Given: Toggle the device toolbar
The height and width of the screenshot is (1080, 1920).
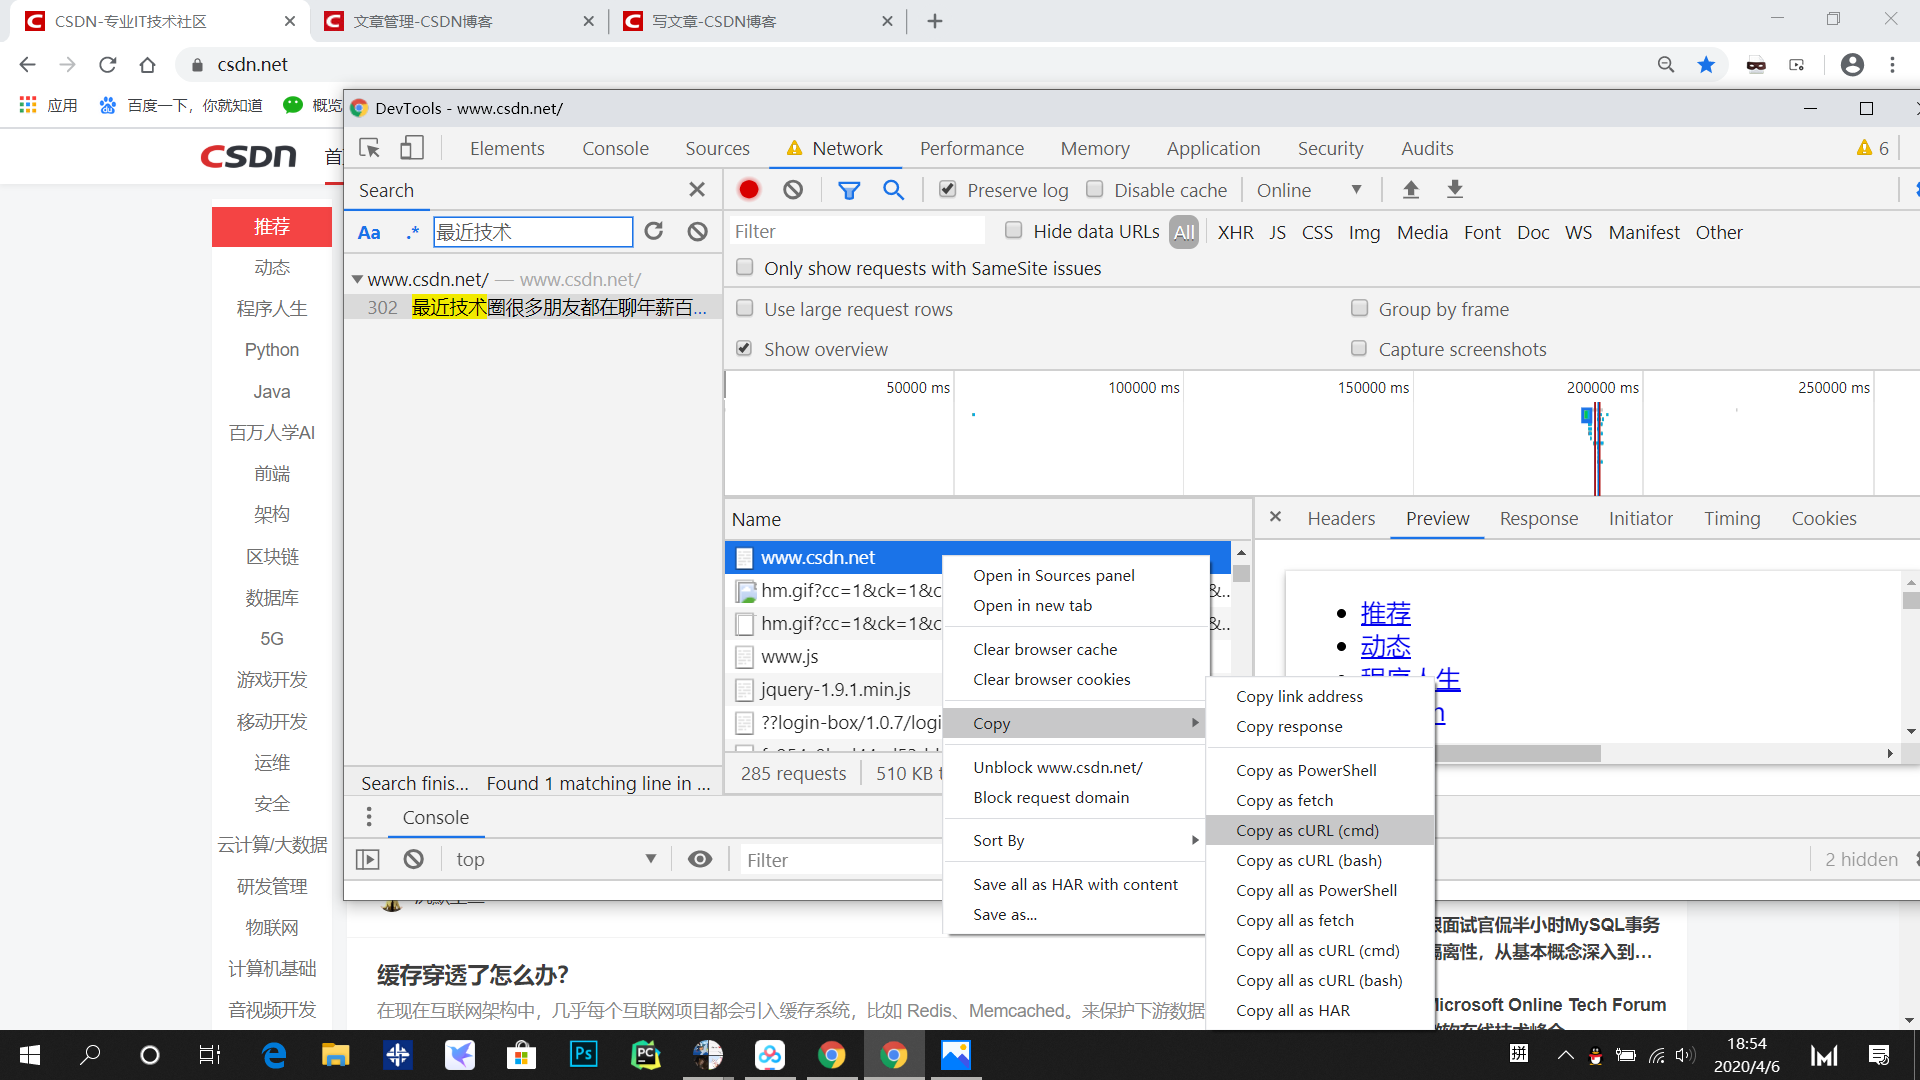Looking at the screenshot, I should coord(410,147).
